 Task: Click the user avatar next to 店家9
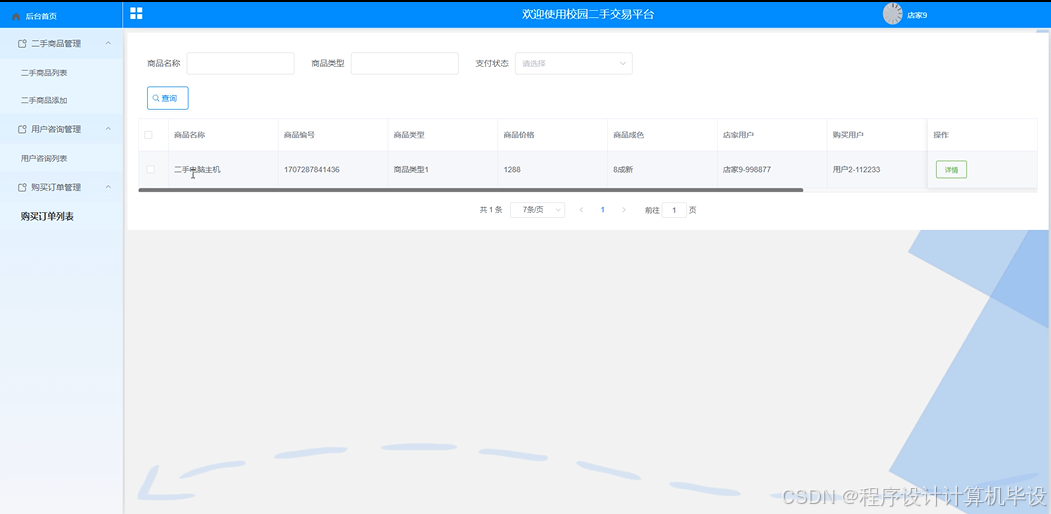pyautogui.click(x=892, y=13)
